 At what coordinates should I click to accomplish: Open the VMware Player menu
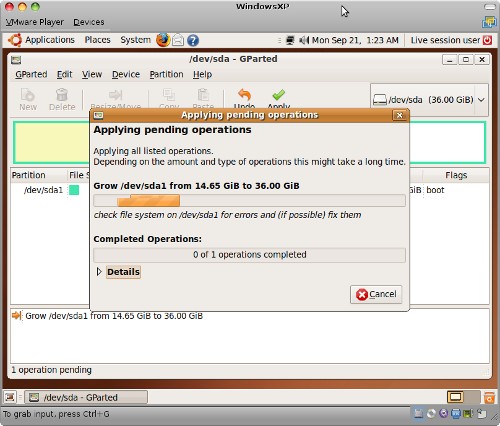(x=35, y=22)
